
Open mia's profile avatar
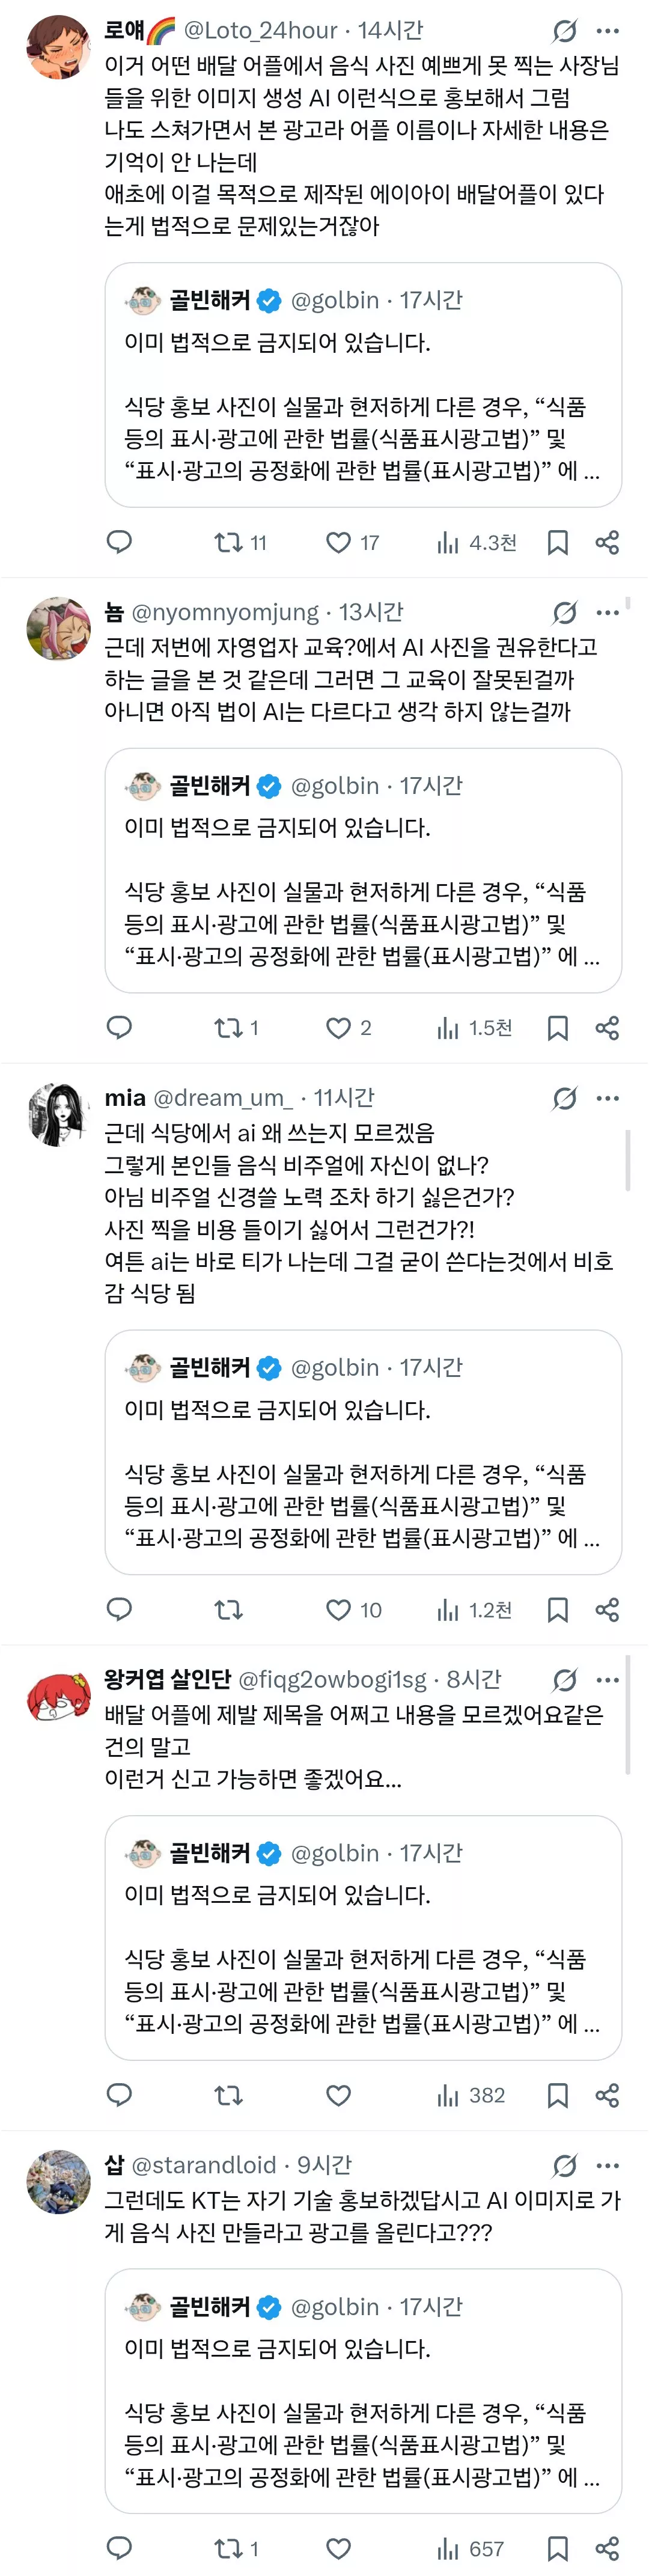(58, 1114)
